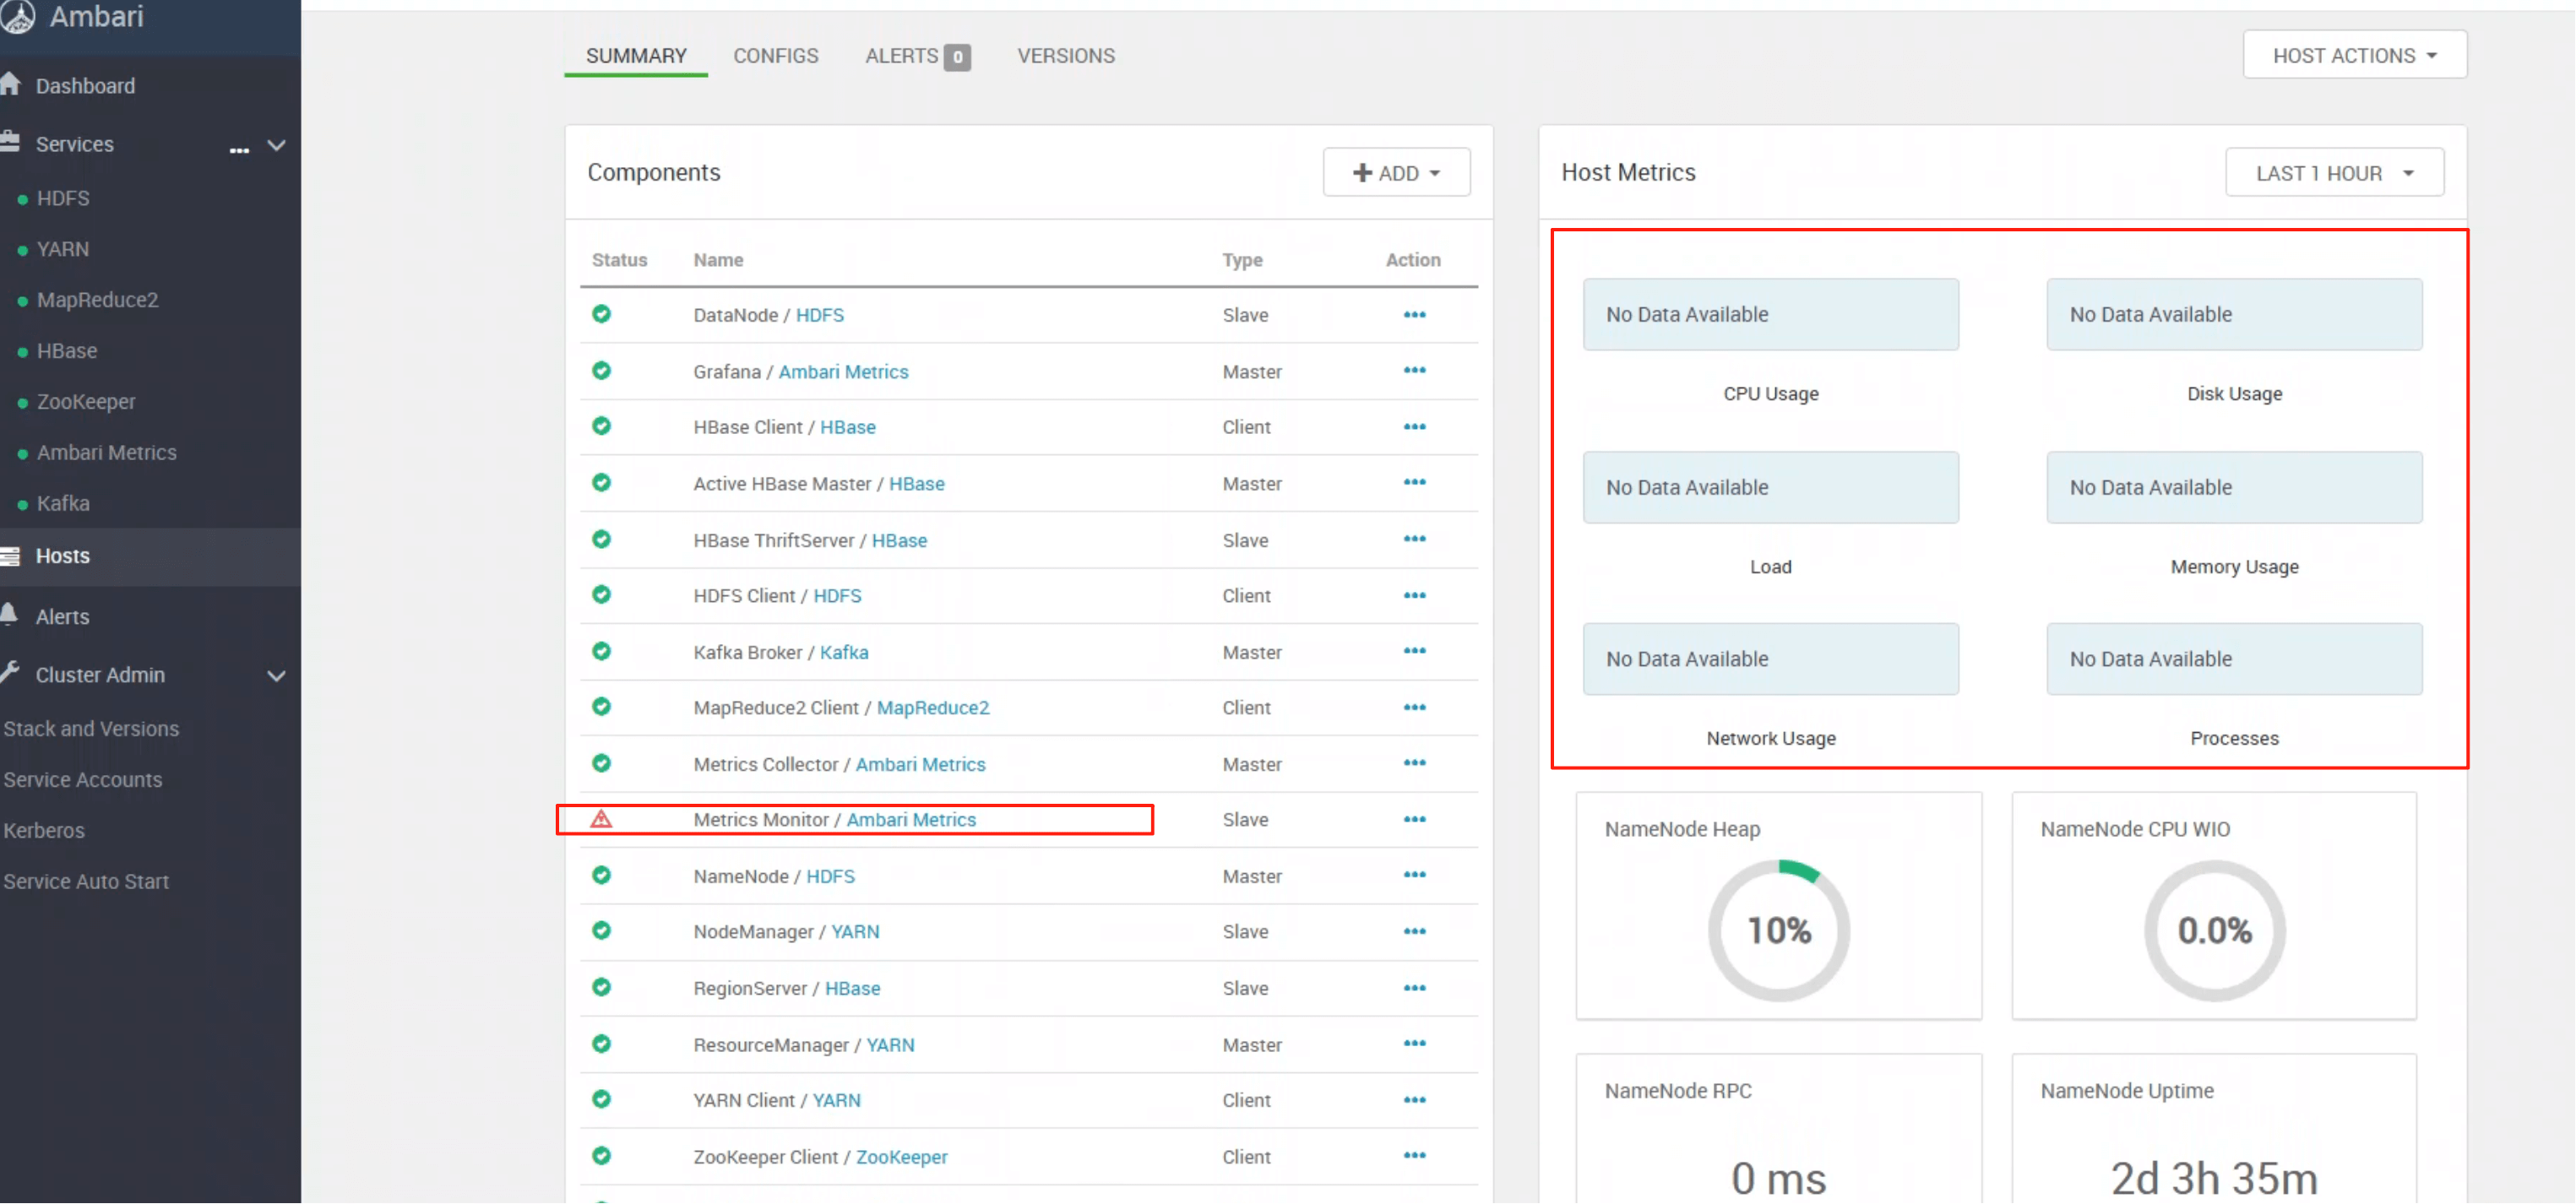Open HBase ThriftServer action menu
Screen dimensions: 2576x1204
1414,539
